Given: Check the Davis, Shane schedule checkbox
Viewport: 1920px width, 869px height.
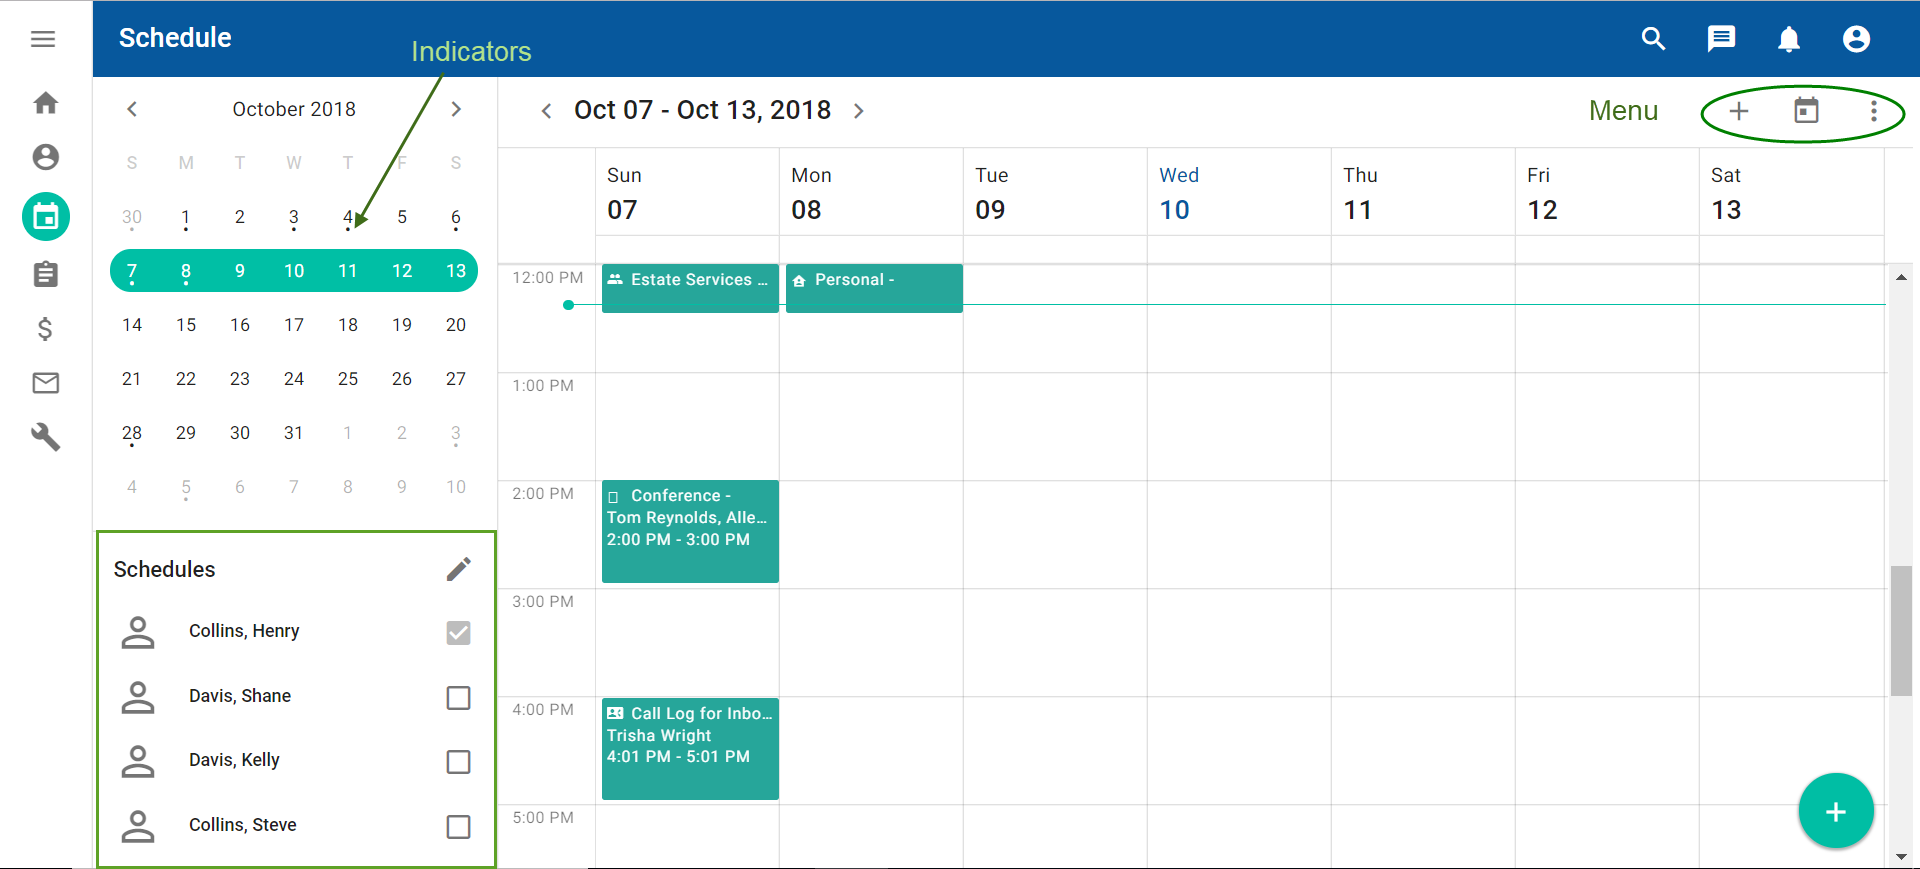Looking at the screenshot, I should 458,697.
